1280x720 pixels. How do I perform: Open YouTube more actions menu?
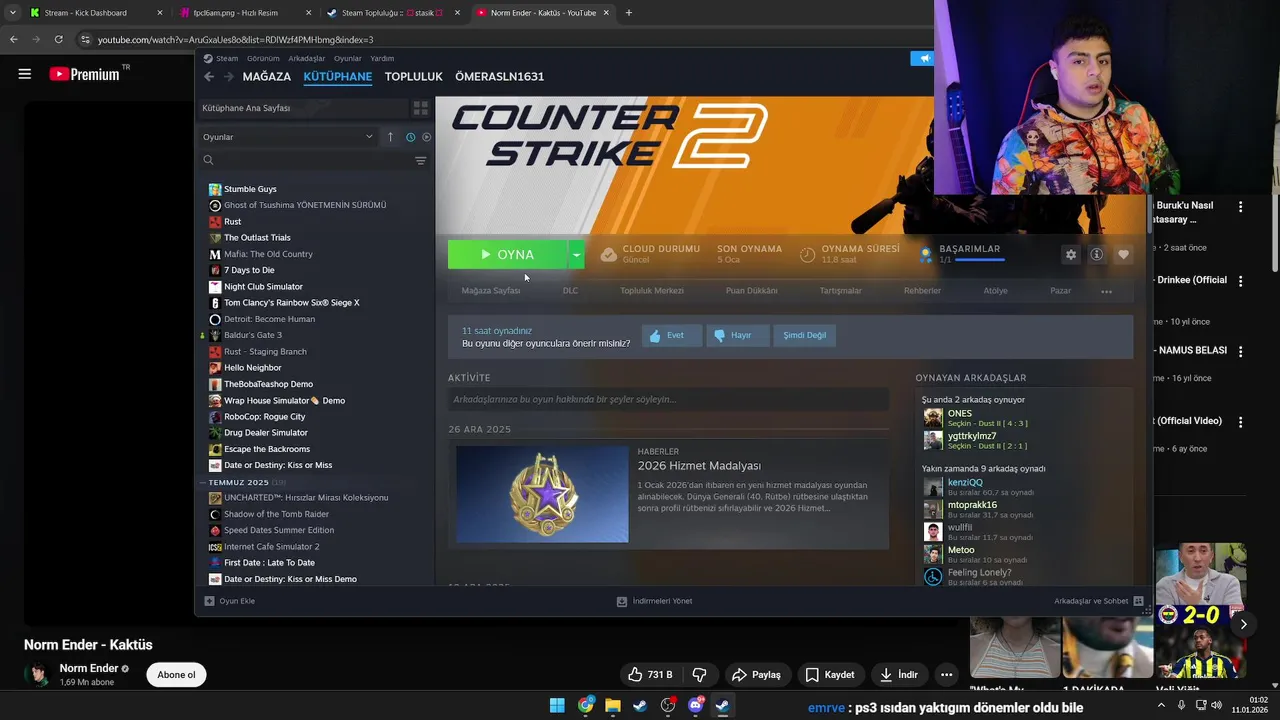click(946, 675)
